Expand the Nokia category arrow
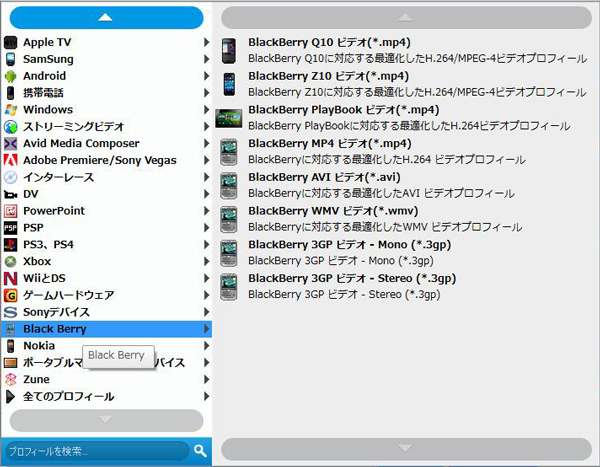600x467 pixels. pyautogui.click(x=206, y=346)
